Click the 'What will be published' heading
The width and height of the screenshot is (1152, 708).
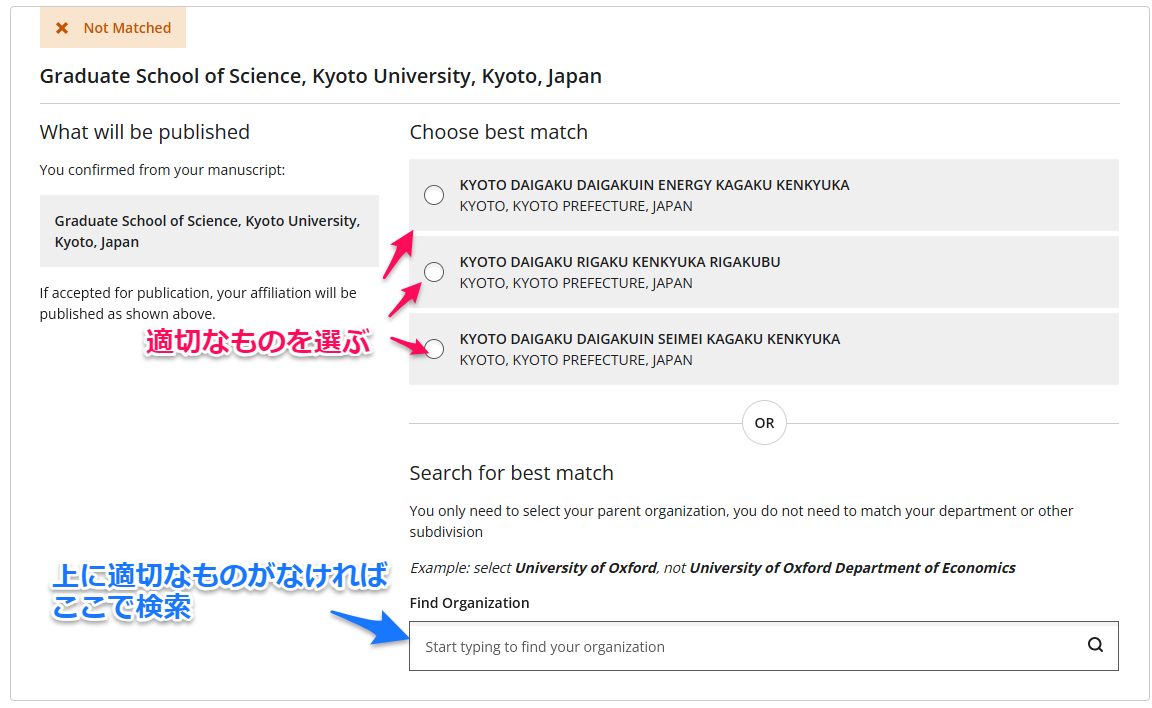coord(145,132)
